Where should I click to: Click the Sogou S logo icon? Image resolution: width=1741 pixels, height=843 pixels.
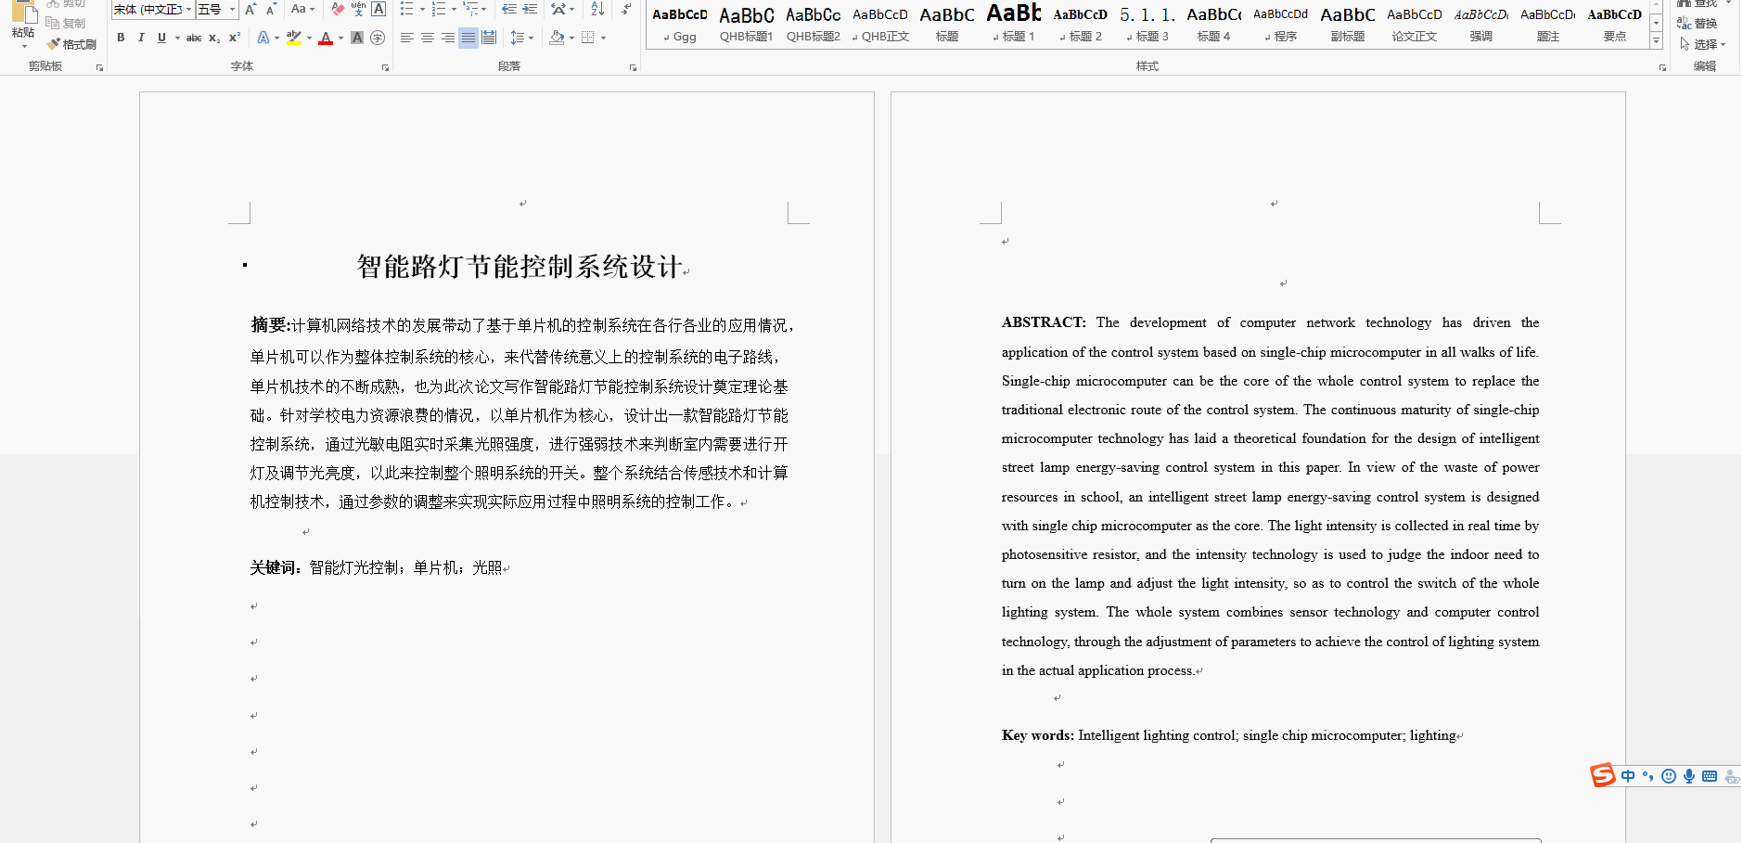tap(1603, 775)
